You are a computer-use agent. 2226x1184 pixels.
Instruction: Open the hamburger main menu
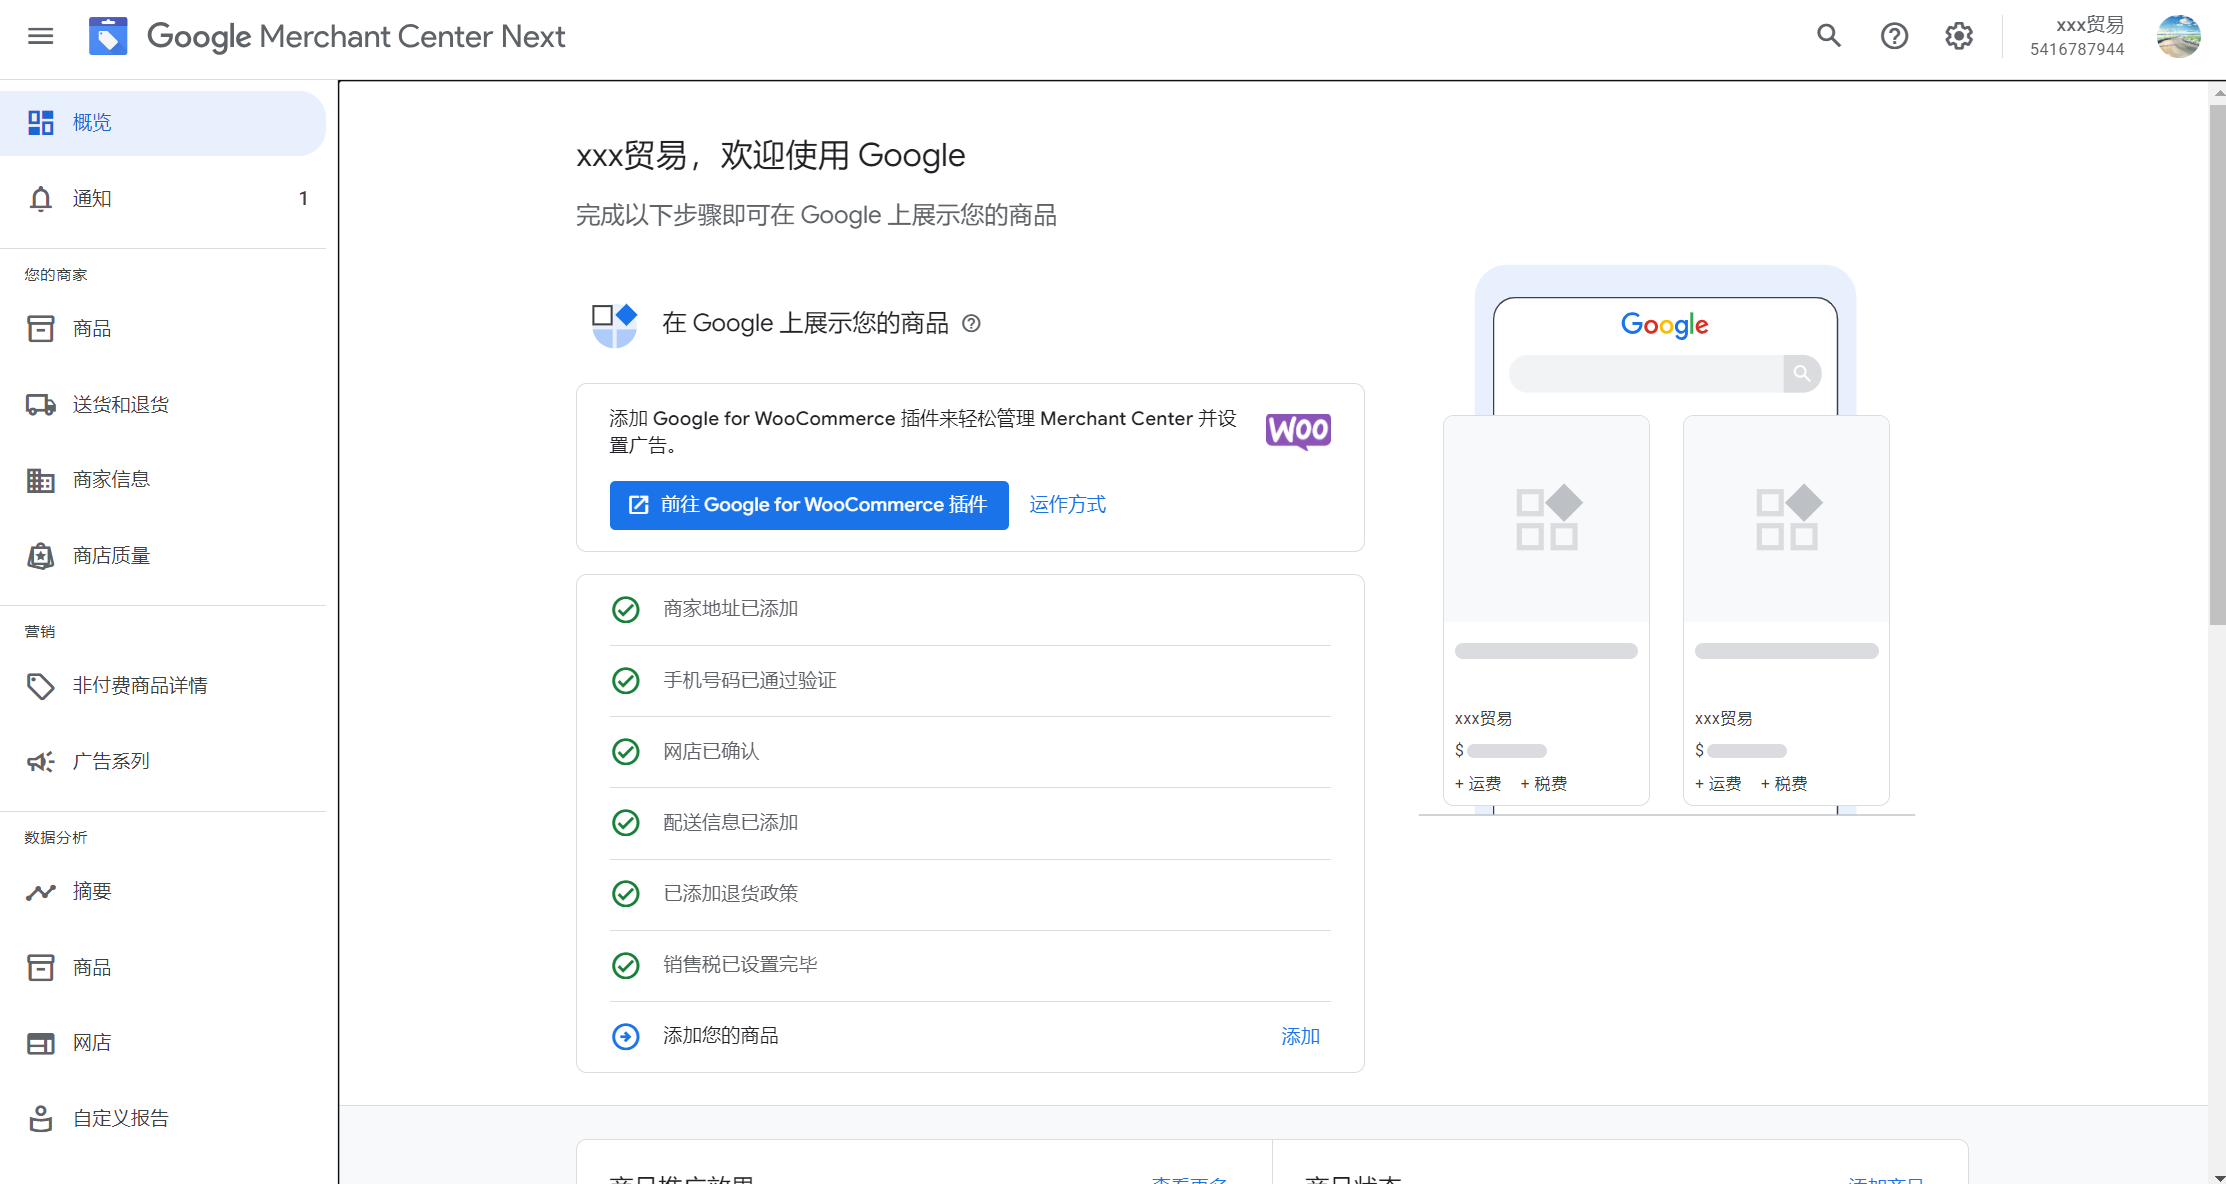[41, 37]
